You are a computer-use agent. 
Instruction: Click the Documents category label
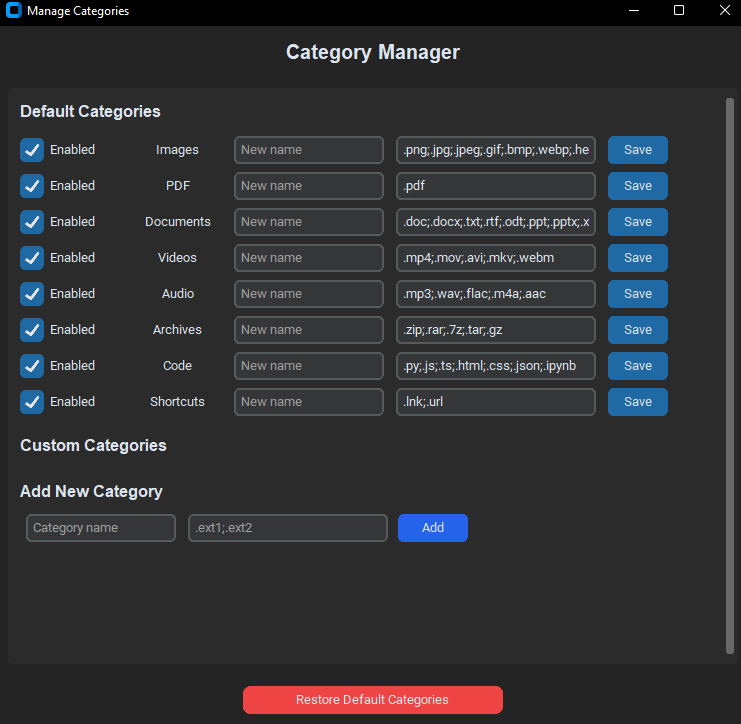177,222
